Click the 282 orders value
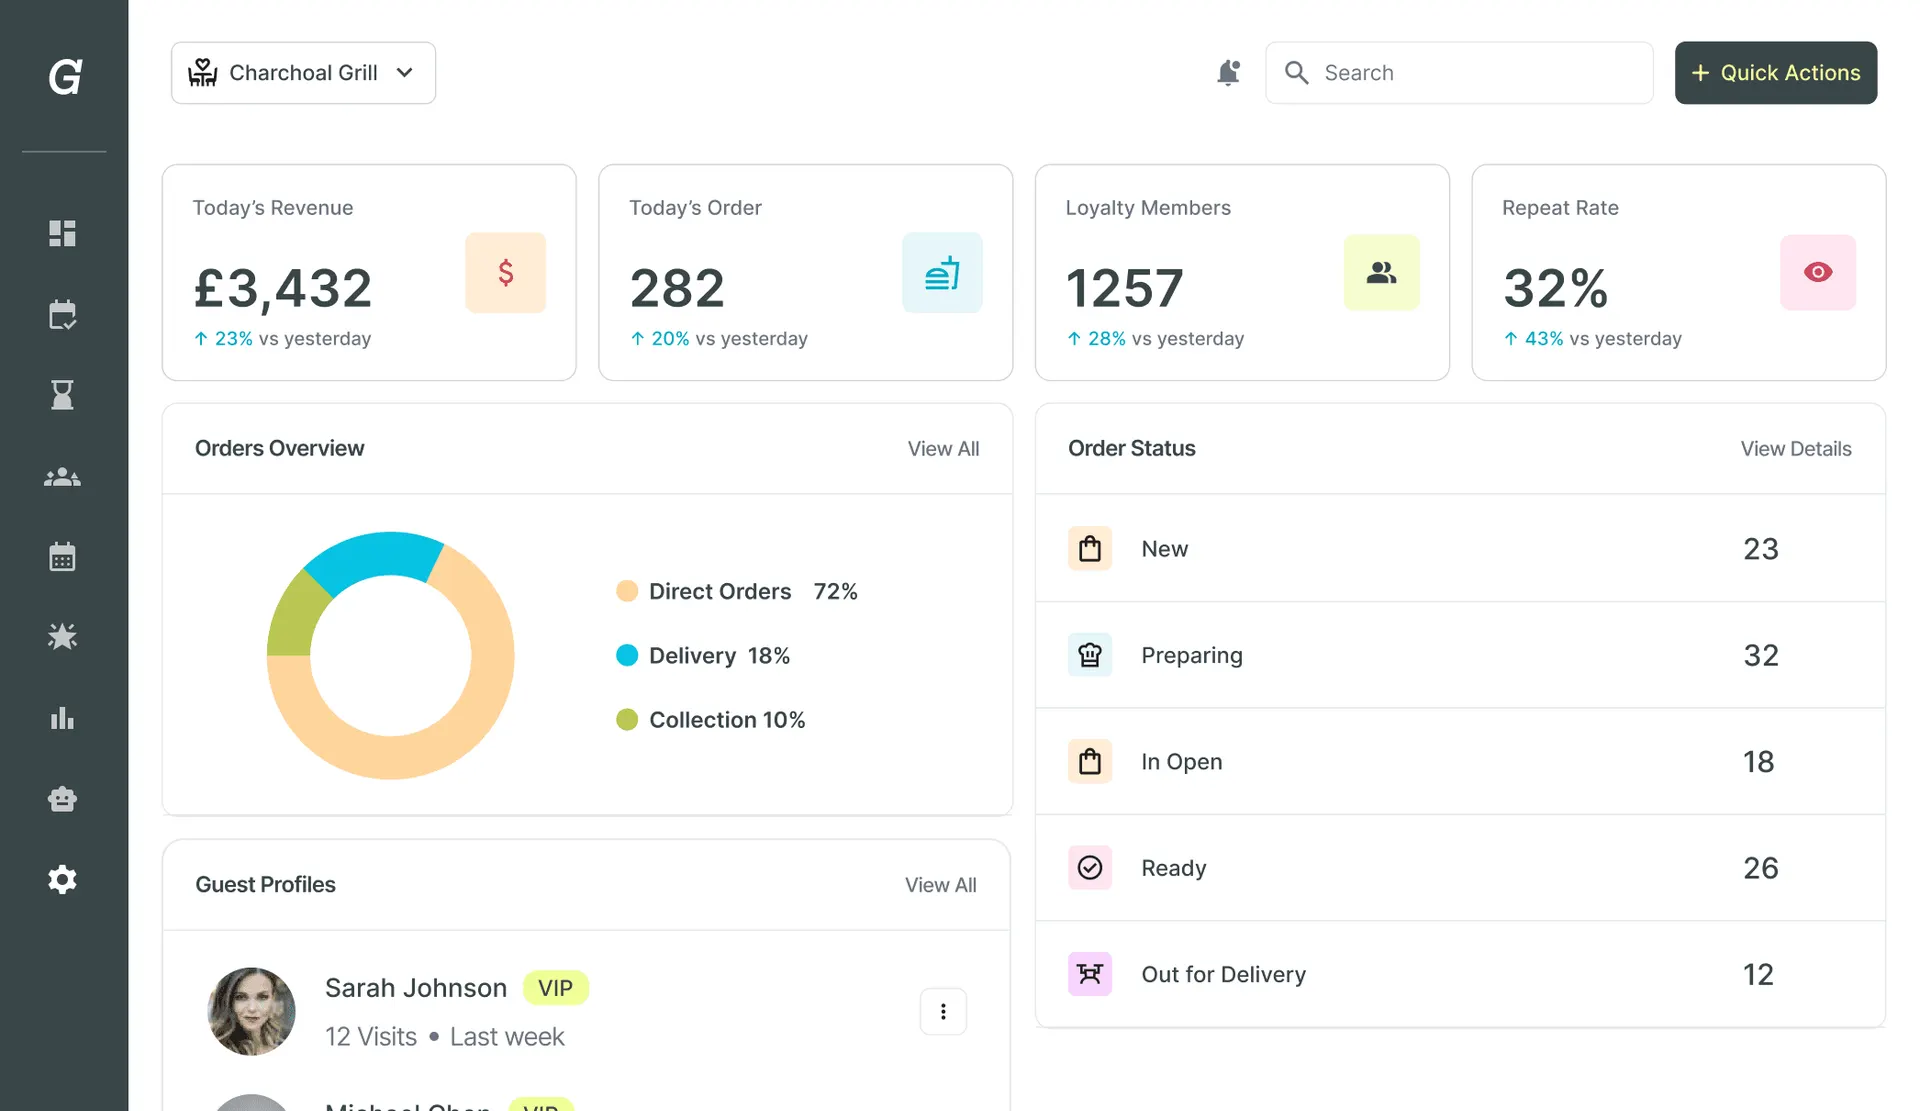Image resolution: width=1920 pixels, height=1111 pixels. click(677, 288)
